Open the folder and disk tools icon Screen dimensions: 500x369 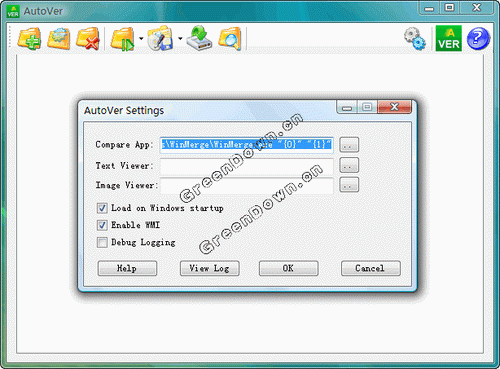160,39
